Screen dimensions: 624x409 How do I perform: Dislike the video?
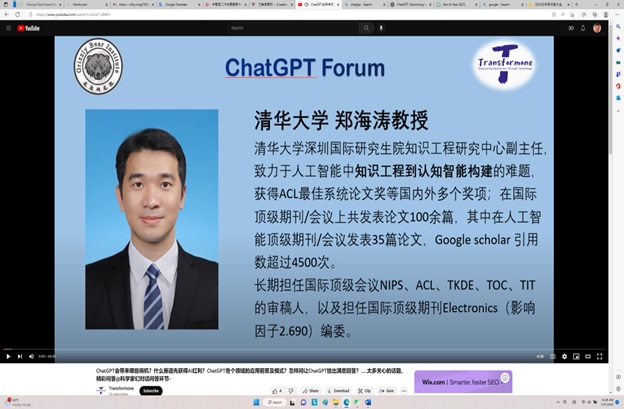[291, 391]
